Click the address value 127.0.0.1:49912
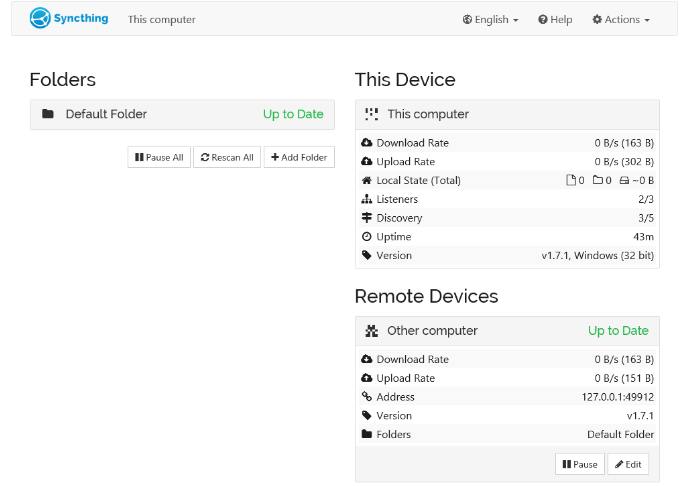Screen dimensions: 680x486 pos(618,397)
